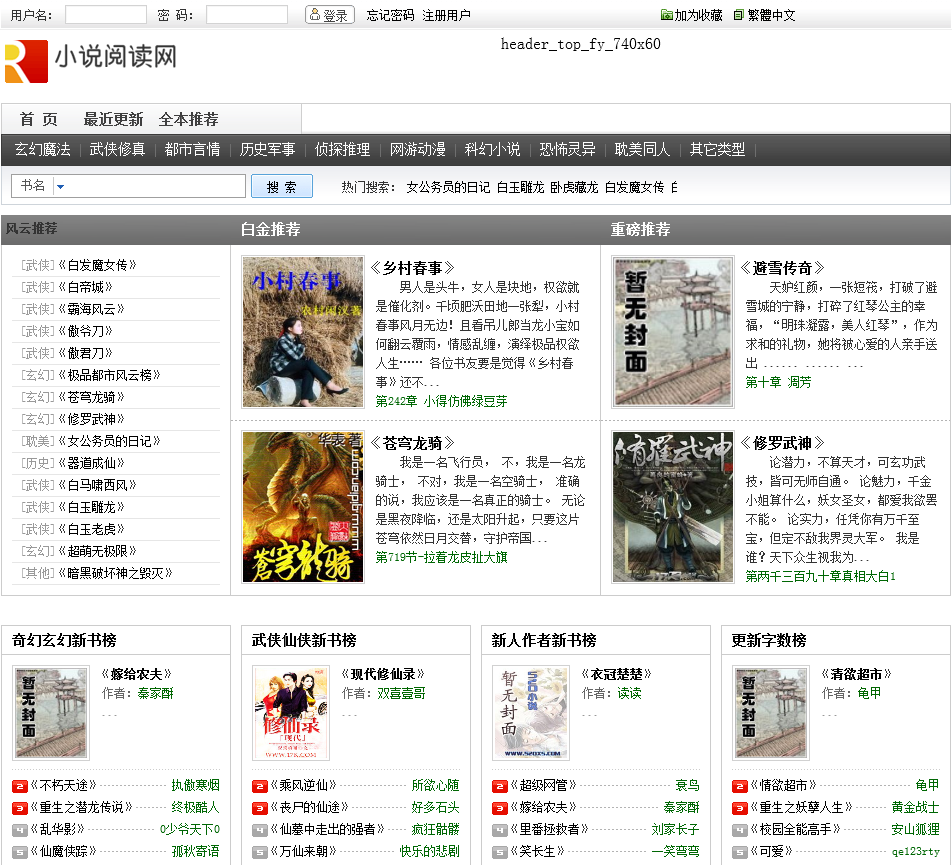Open the 避雪传奇 placeholder cover
Image resolution: width=952 pixels, height=865 pixels.
(673, 331)
